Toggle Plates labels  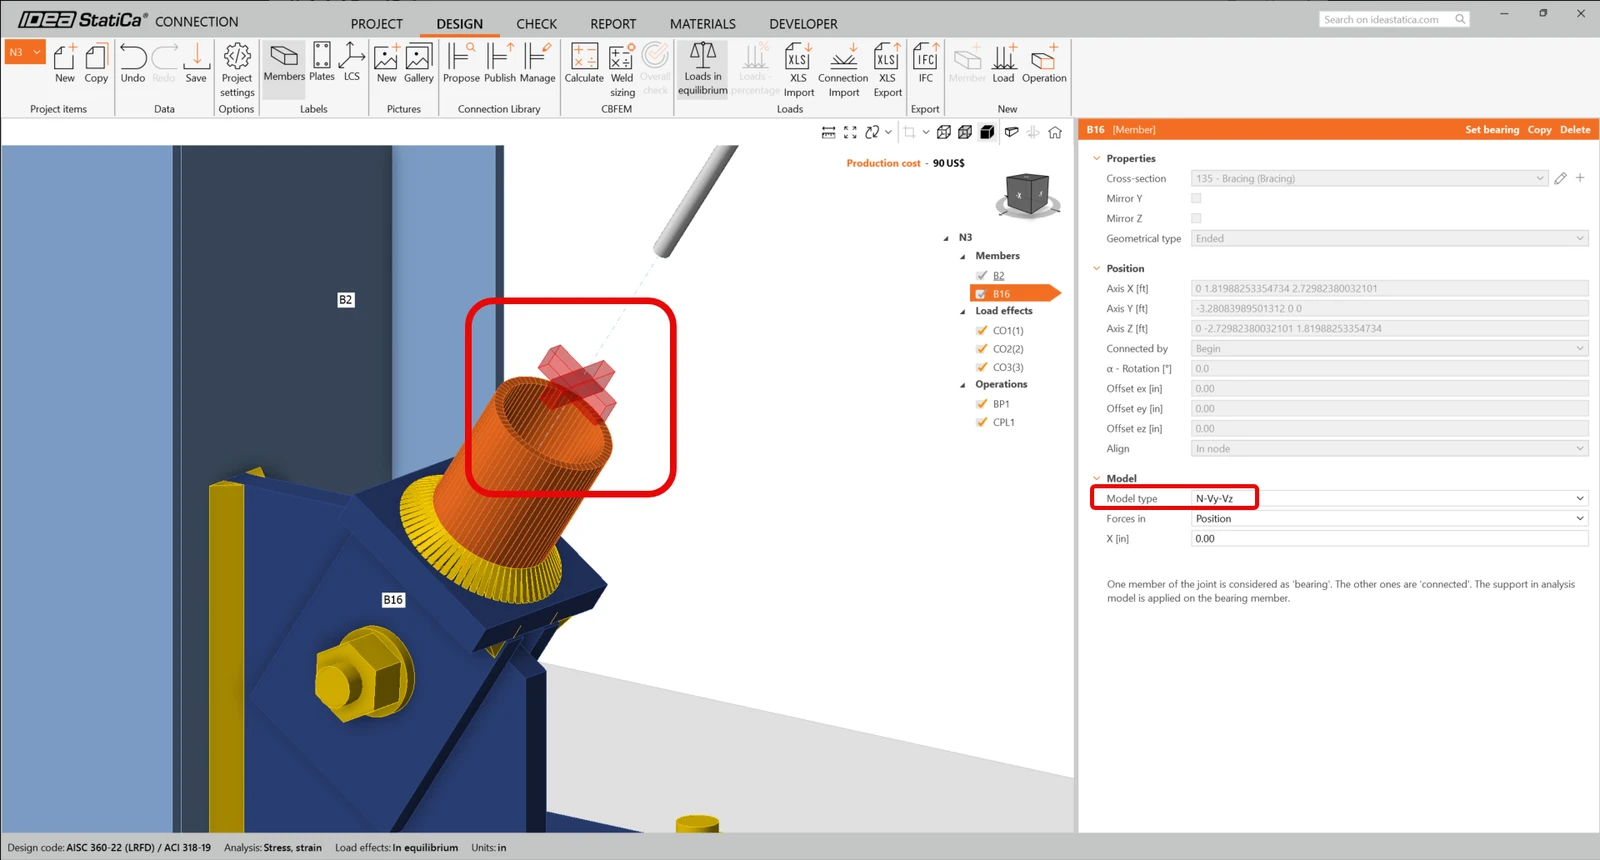pos(322,64)
